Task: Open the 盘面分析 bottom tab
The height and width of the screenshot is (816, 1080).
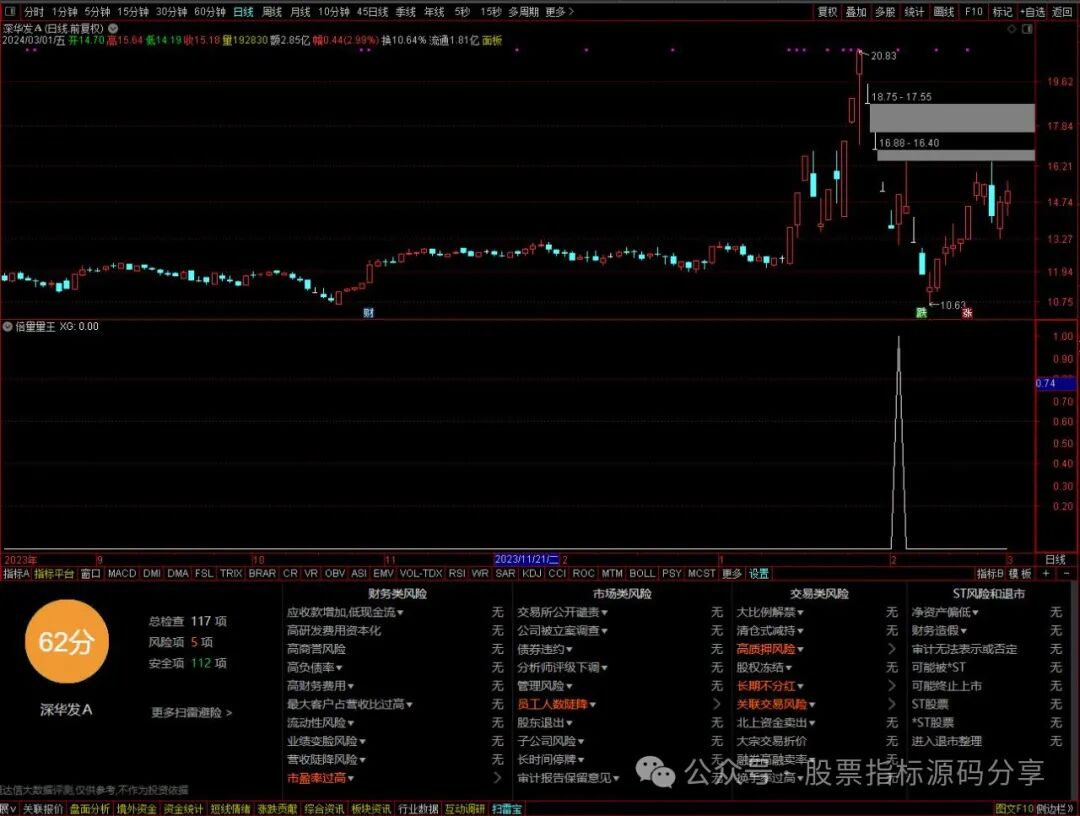Action: tap(90, 808)
